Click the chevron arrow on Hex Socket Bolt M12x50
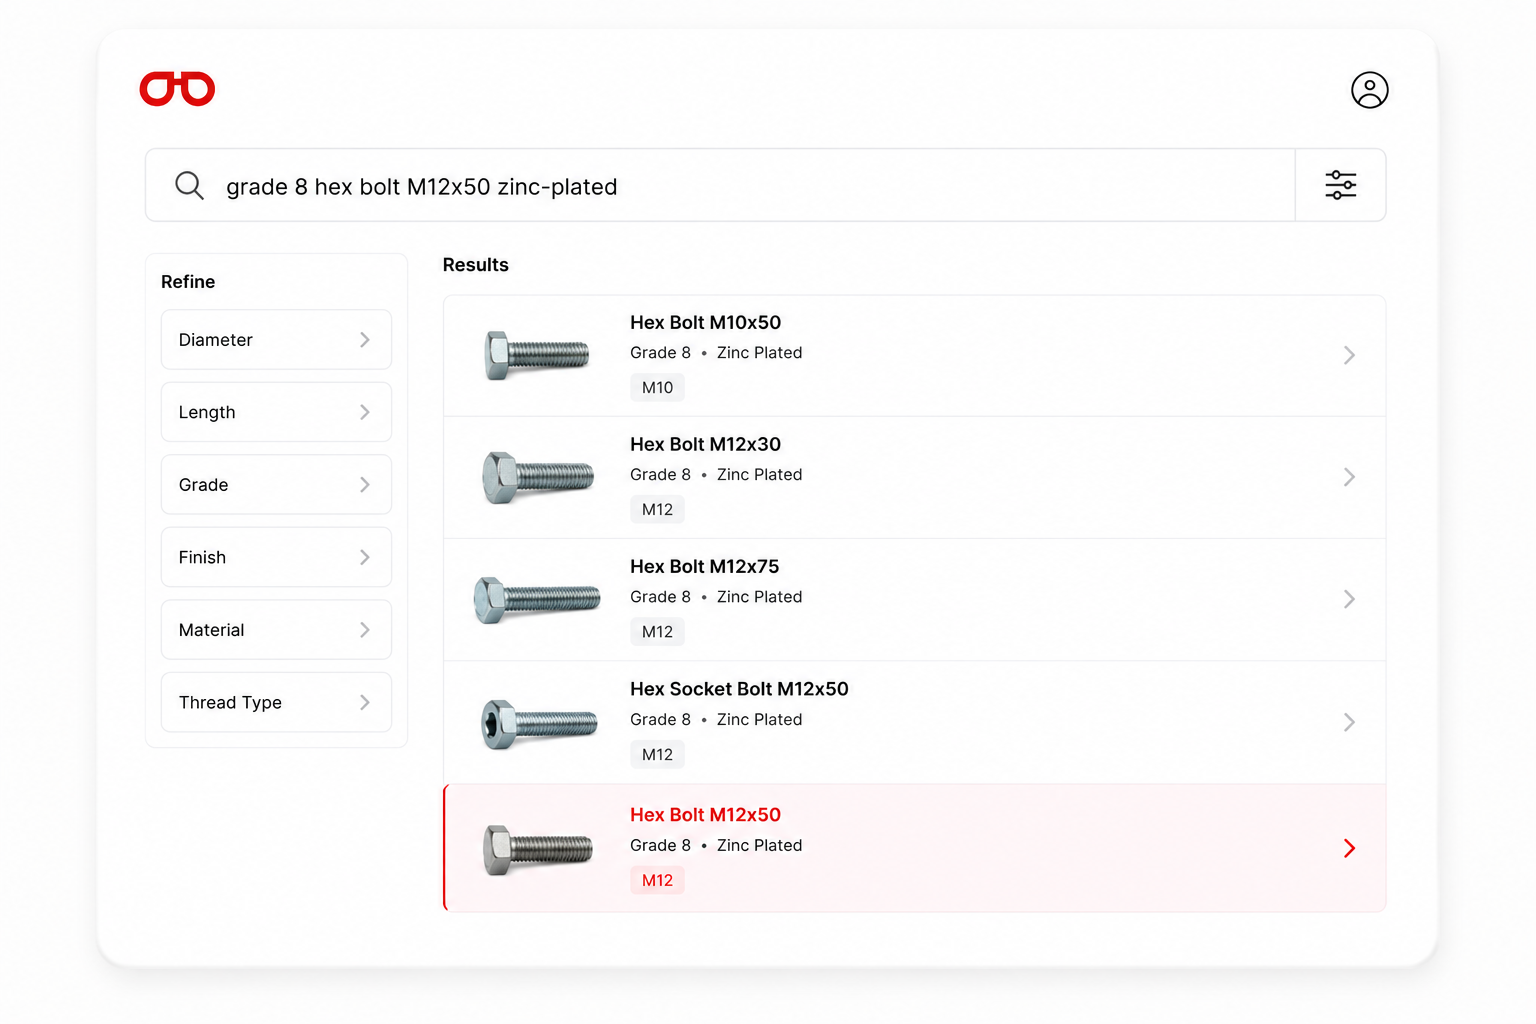Viewport: 1536px width, 1024px height. [x=1349, y=722]
